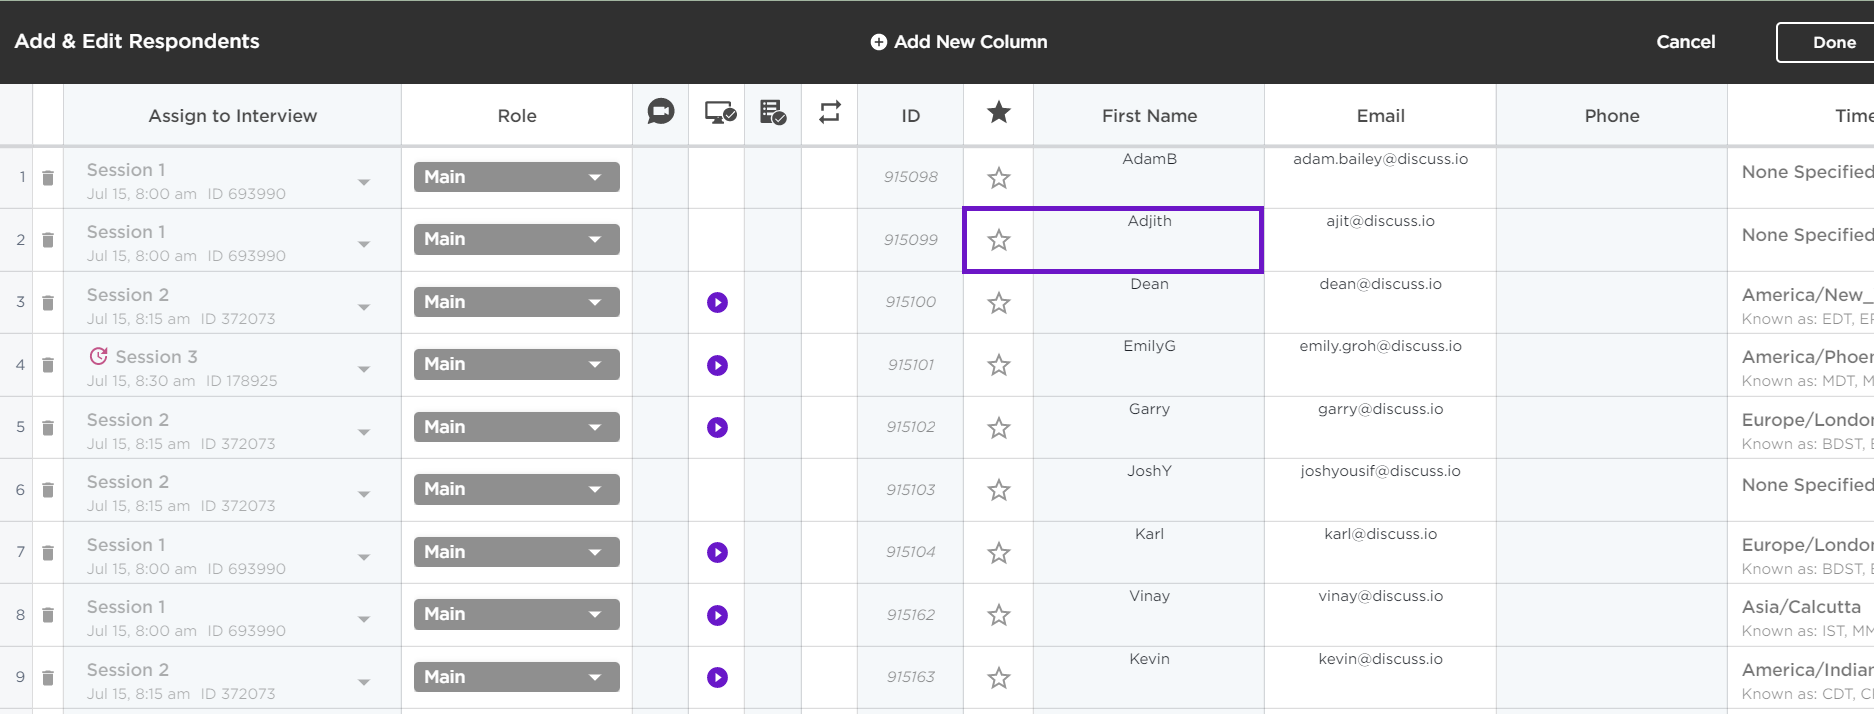This screenshot has height=714, width=1874.
Task: Click the filled star column header
Action: pos(998,112)
